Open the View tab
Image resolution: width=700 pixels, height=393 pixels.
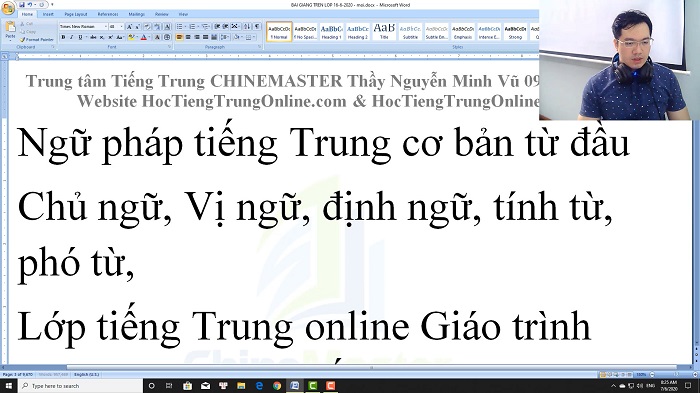click(183, 14)
